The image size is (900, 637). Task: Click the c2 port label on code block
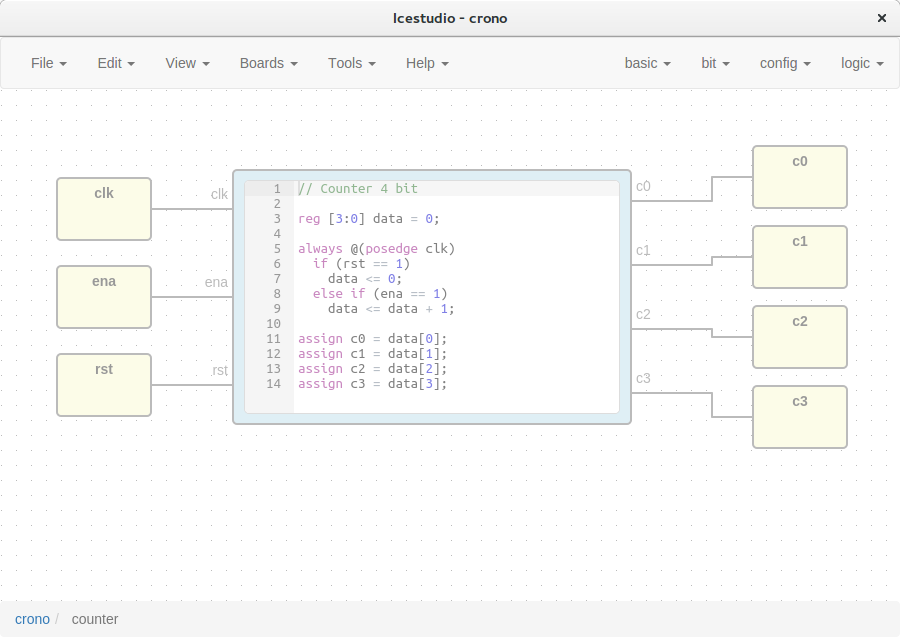pos(643,314)
